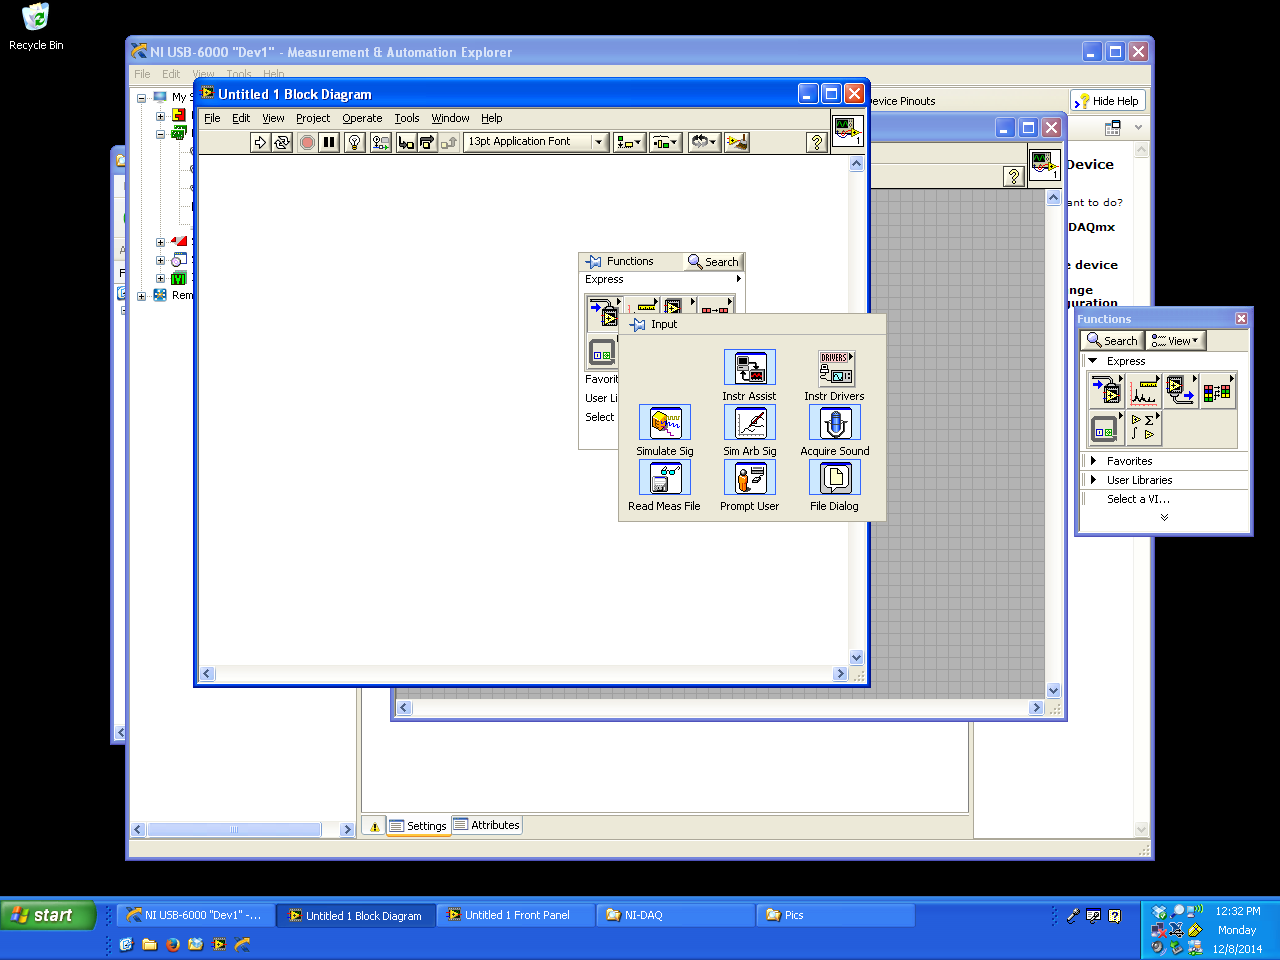This screenshot has height=960, width=1280.
Task: Click the Hide Help button
Action: click(1107, 101)
